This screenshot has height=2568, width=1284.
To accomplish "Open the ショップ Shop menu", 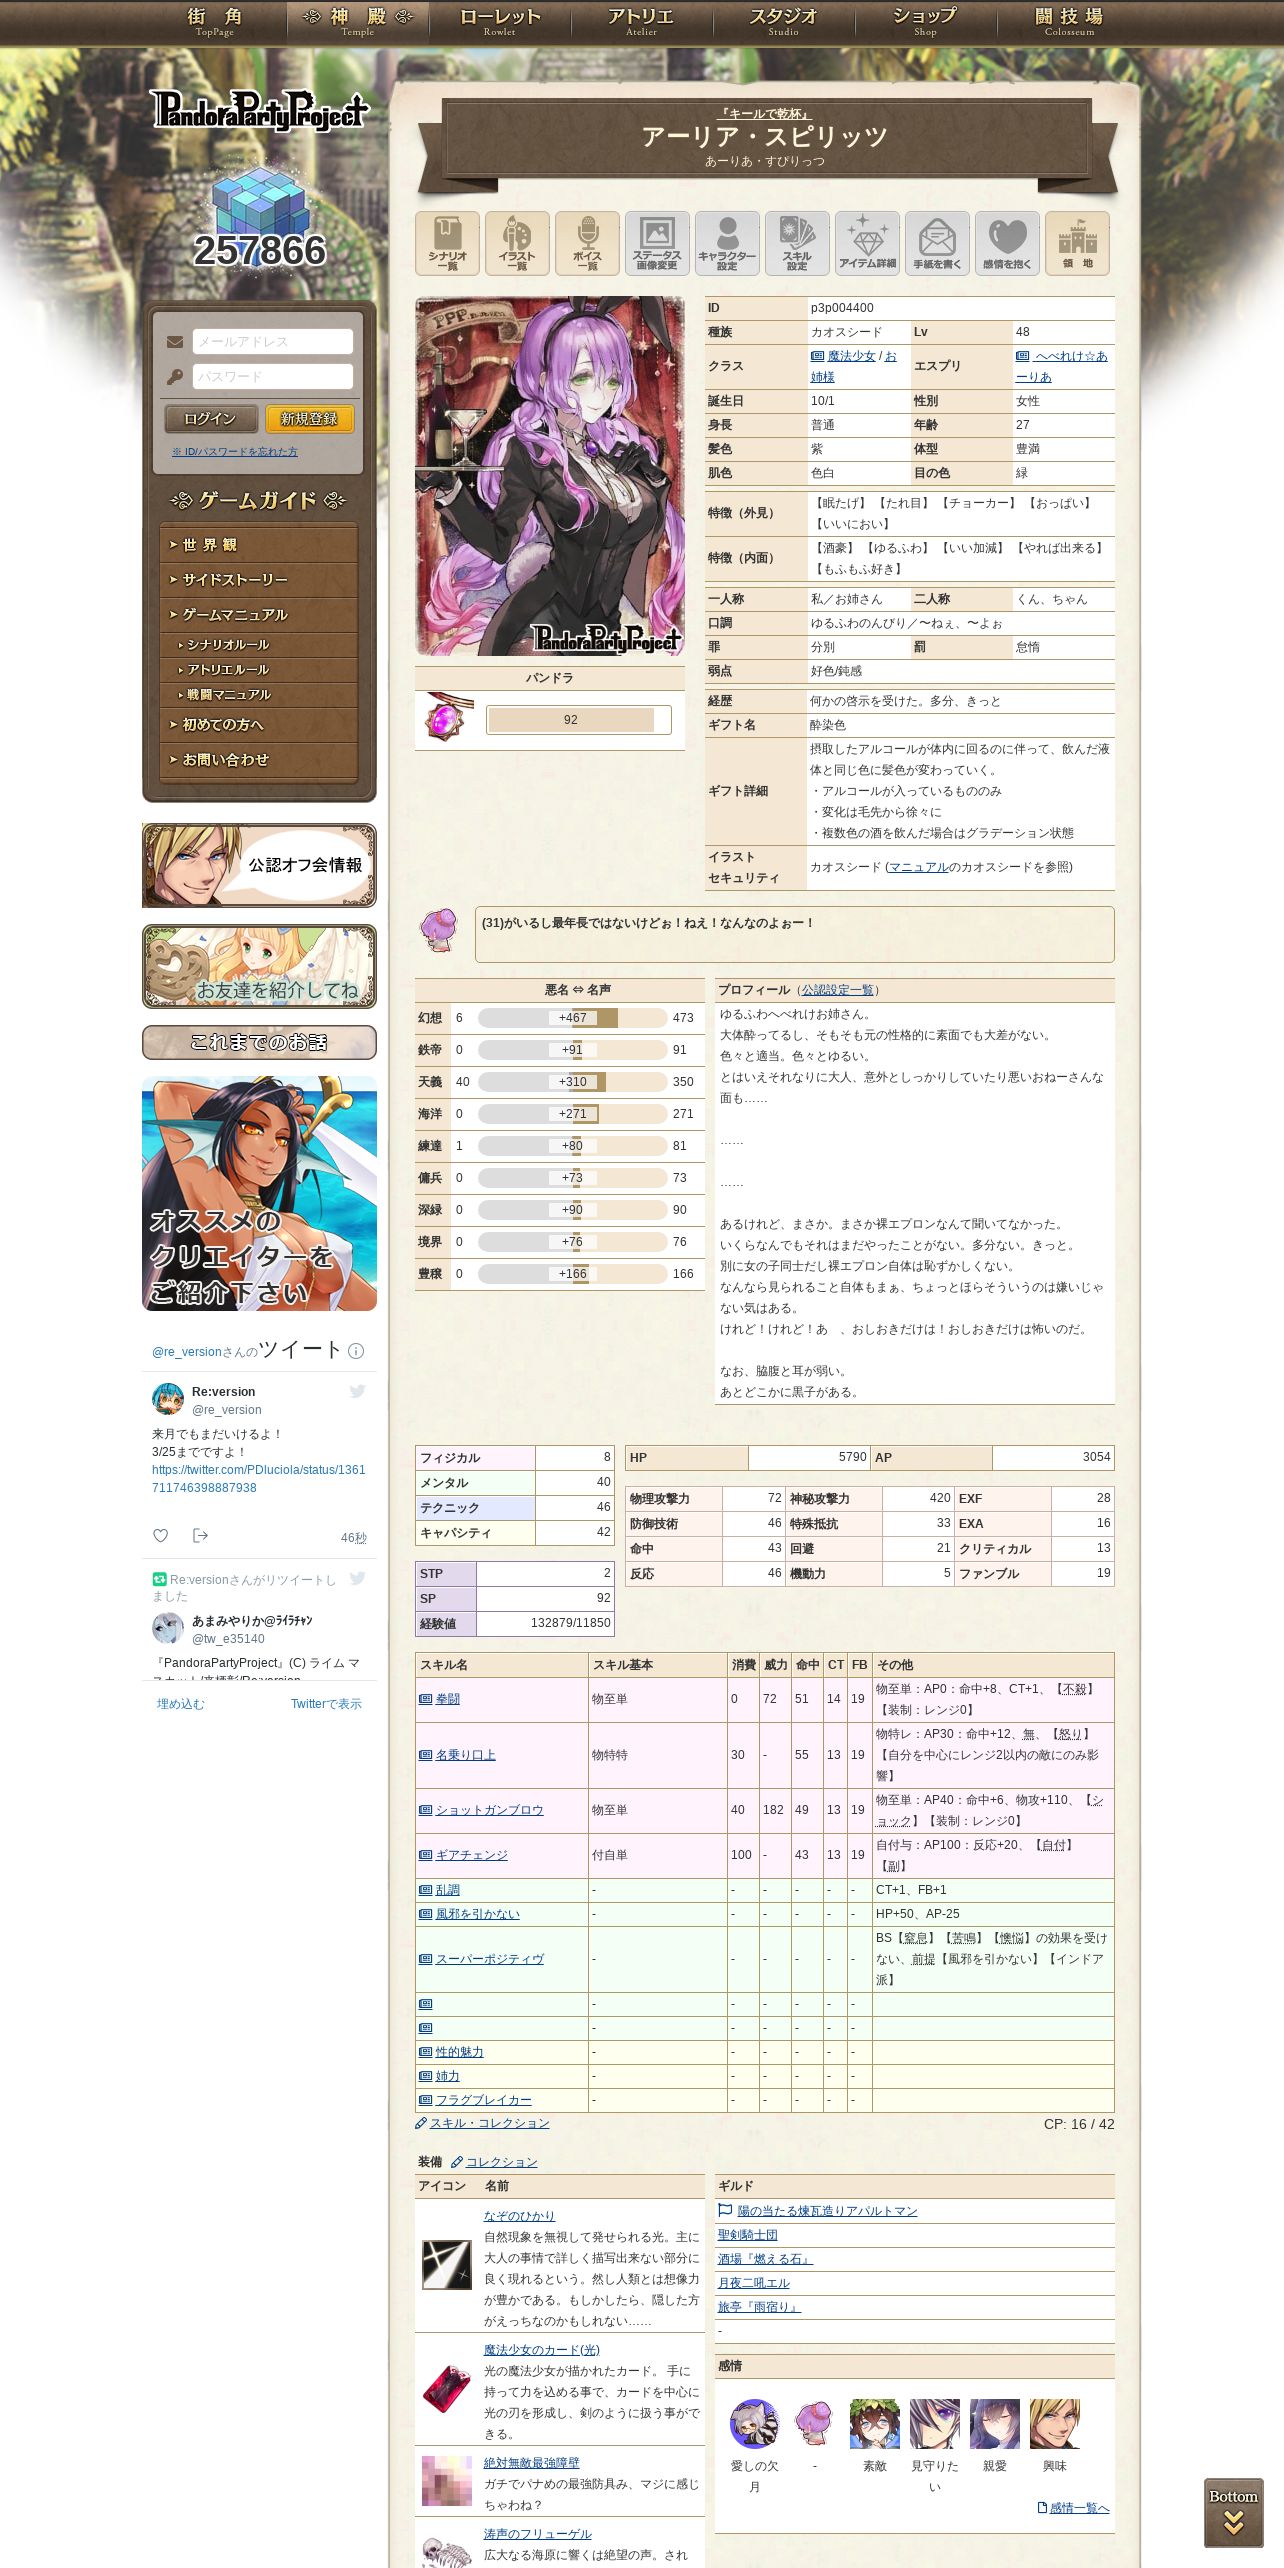I will [x=926, y=22].
